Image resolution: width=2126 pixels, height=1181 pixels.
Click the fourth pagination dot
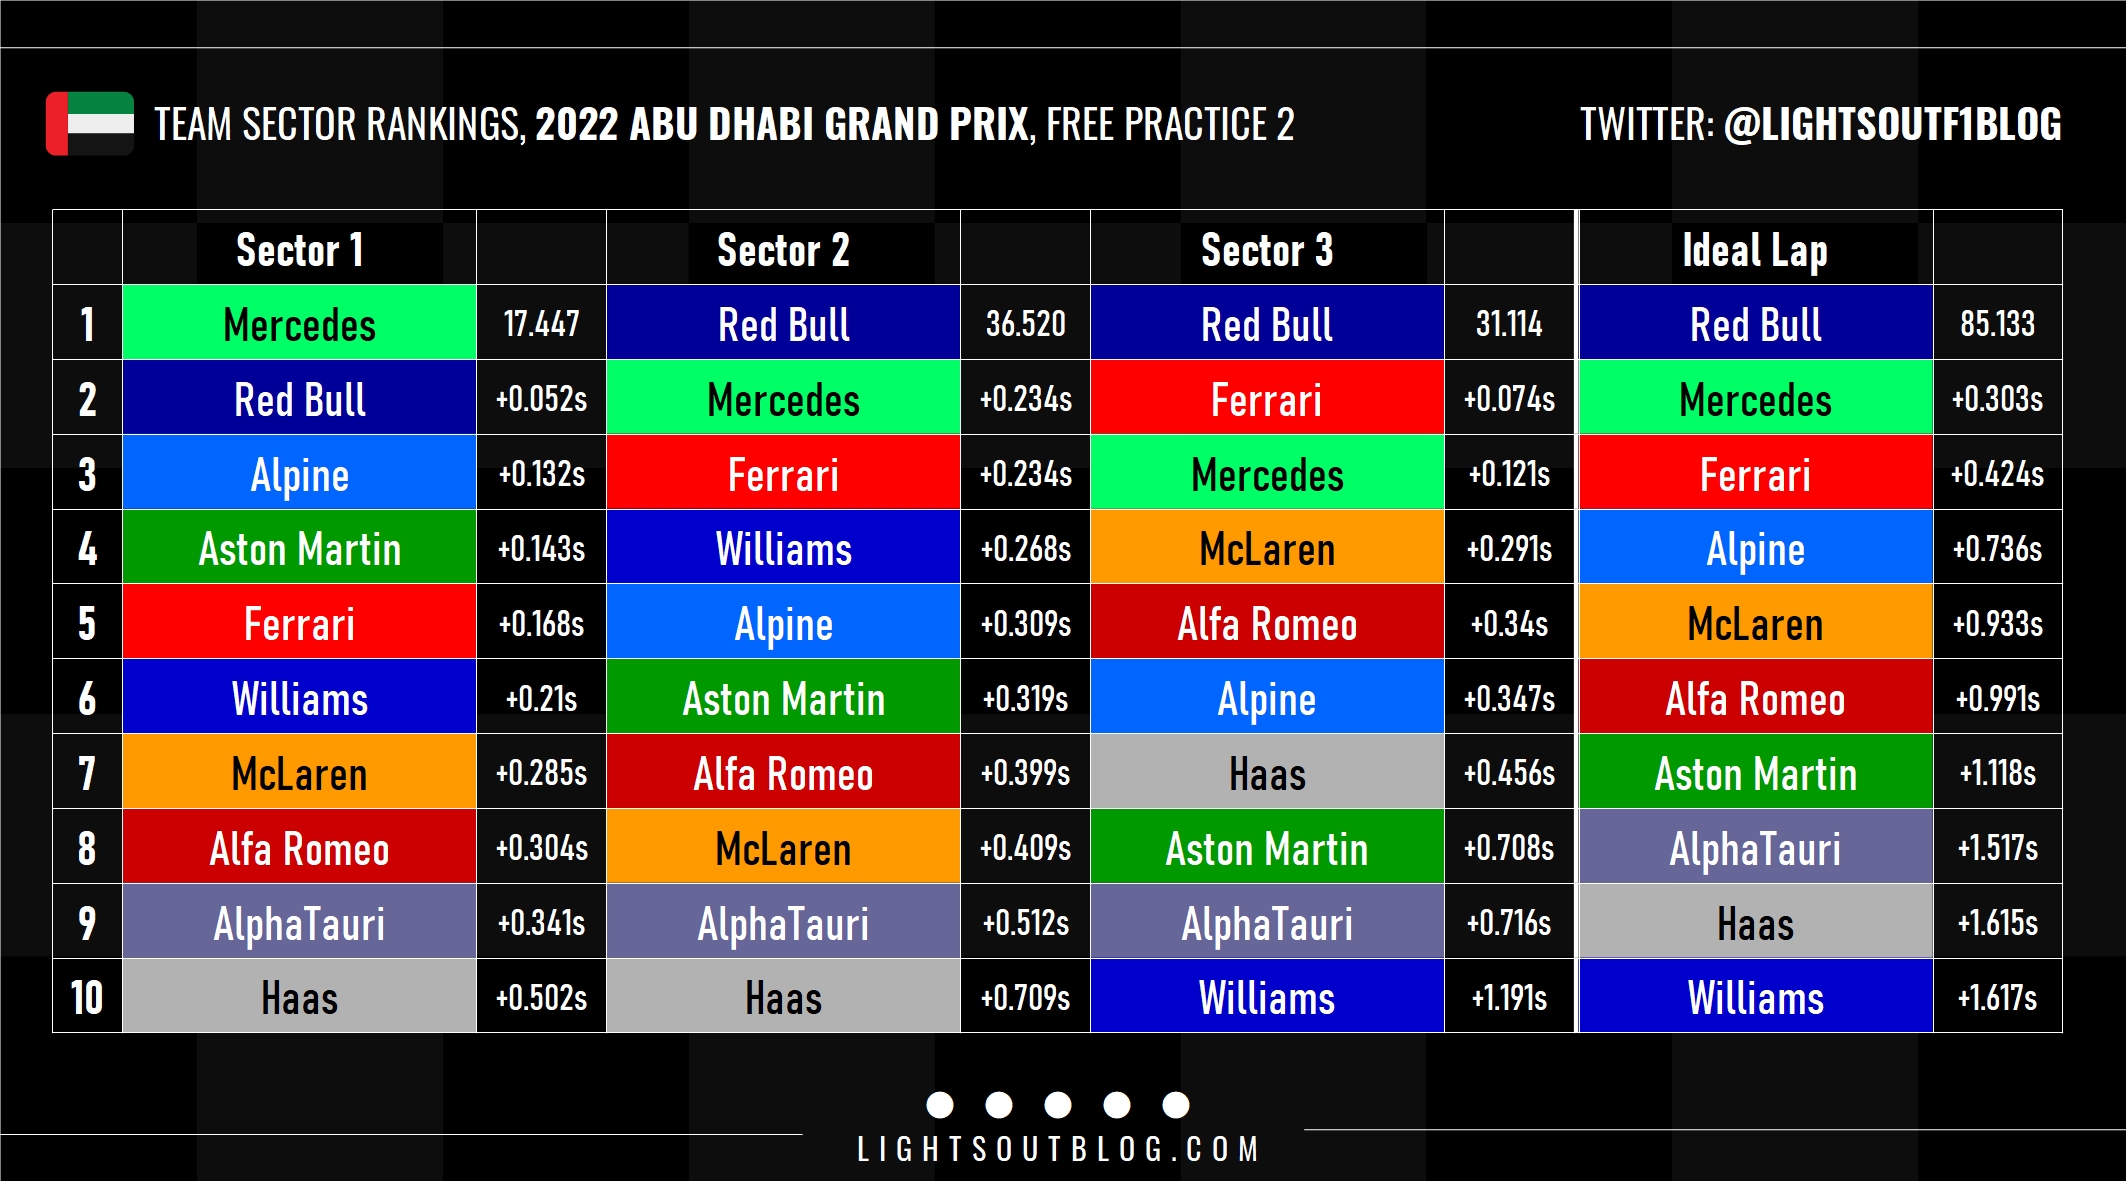(1117, 1105)
